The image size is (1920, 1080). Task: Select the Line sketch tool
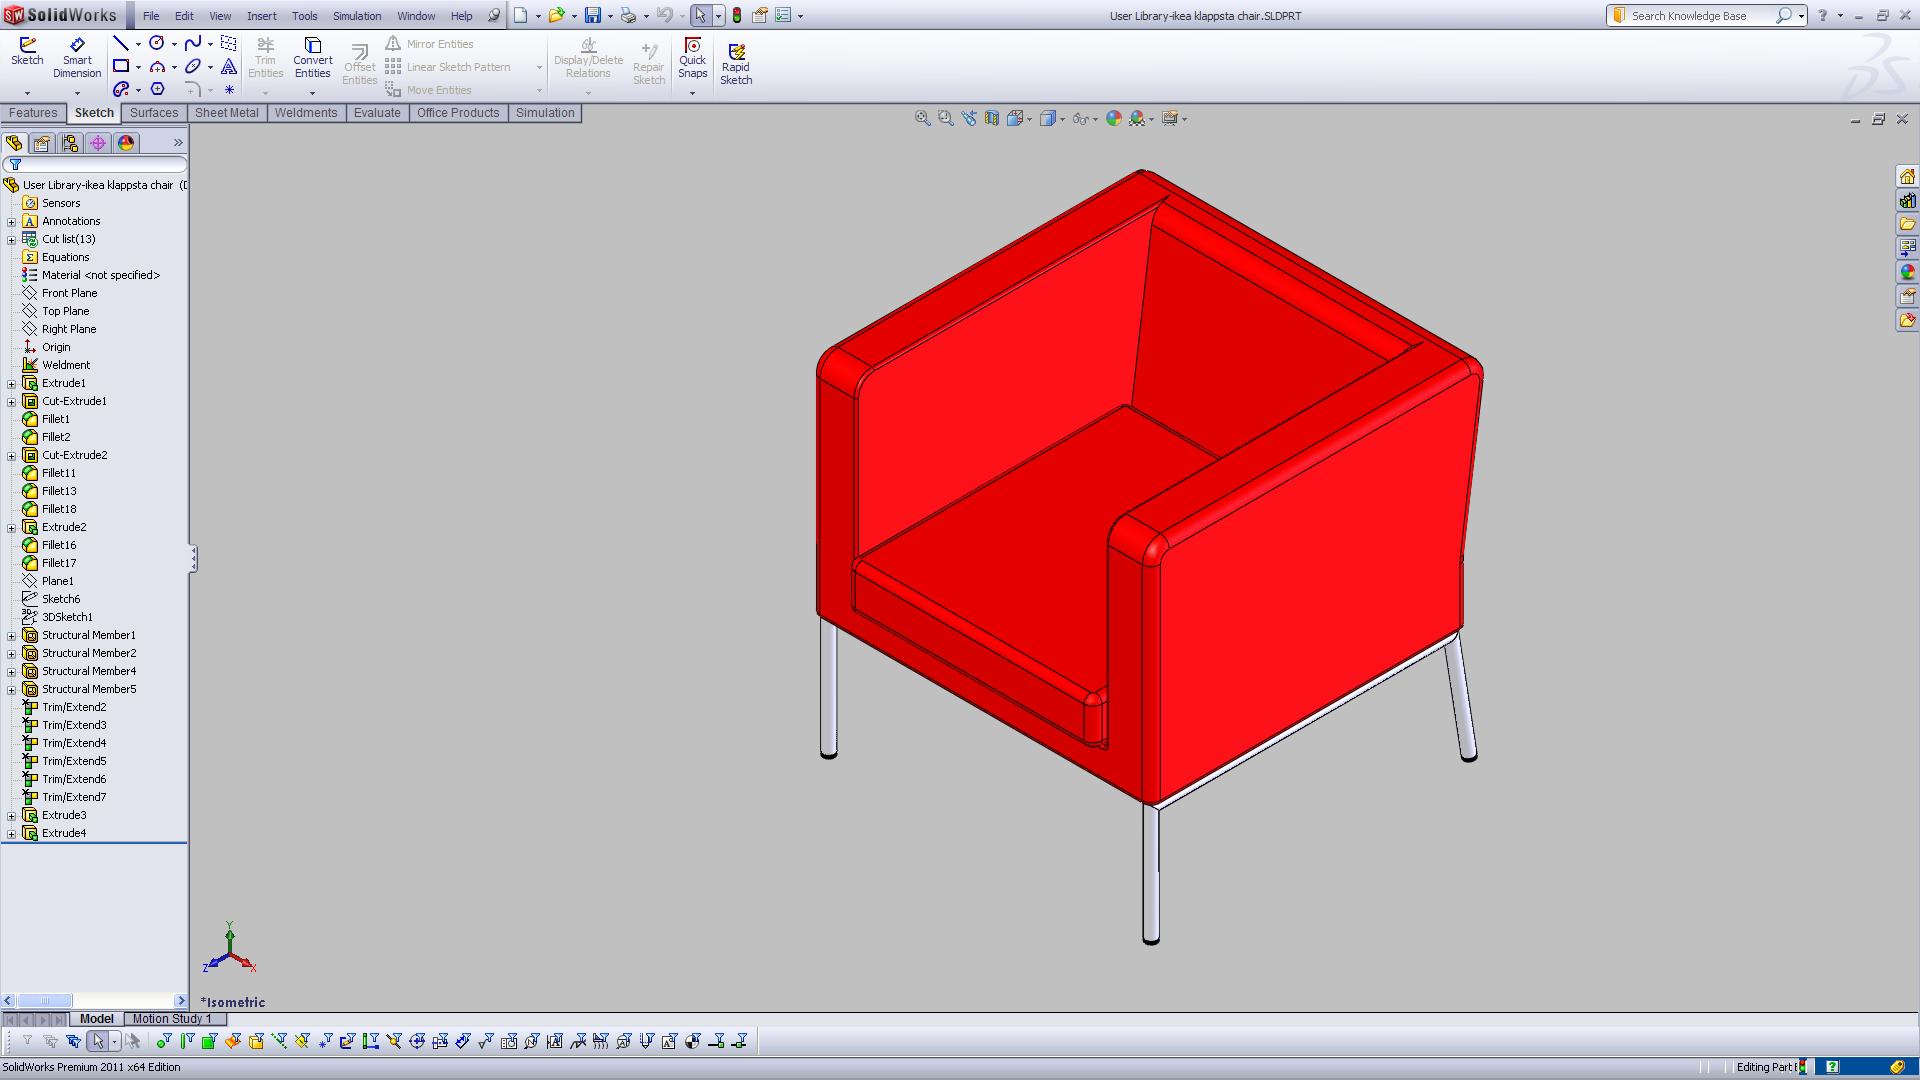[x=120, y=43]
